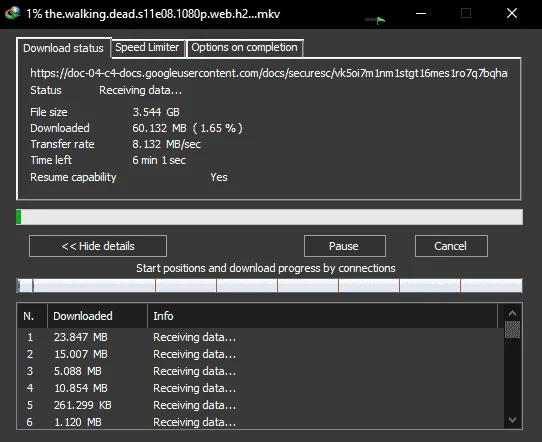542x442 pixels.
Task: Click the Status text Receiving data...
Action: (x=140, y=90)
